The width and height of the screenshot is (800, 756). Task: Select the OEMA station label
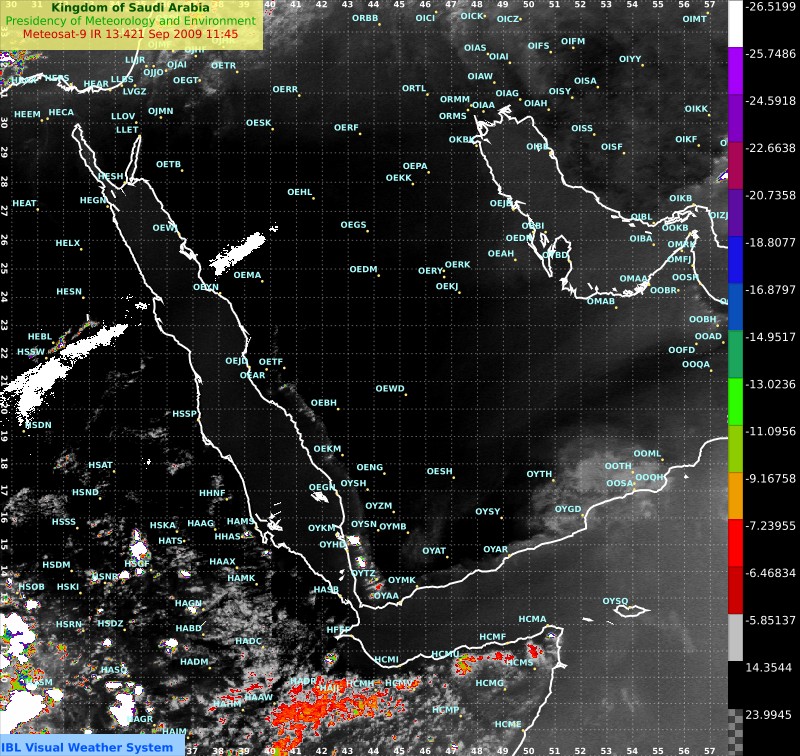pyautogui.click(x=247, y=275)
